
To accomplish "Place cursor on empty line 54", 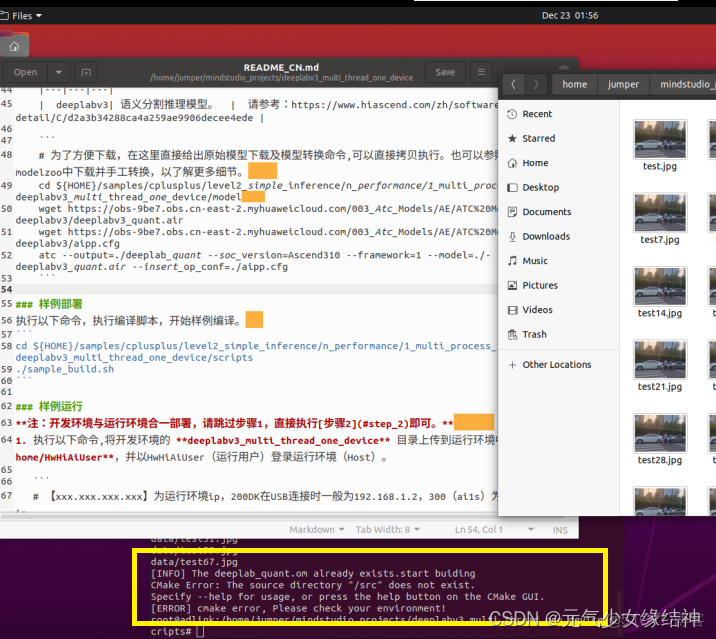I will (x=256, y=289).
